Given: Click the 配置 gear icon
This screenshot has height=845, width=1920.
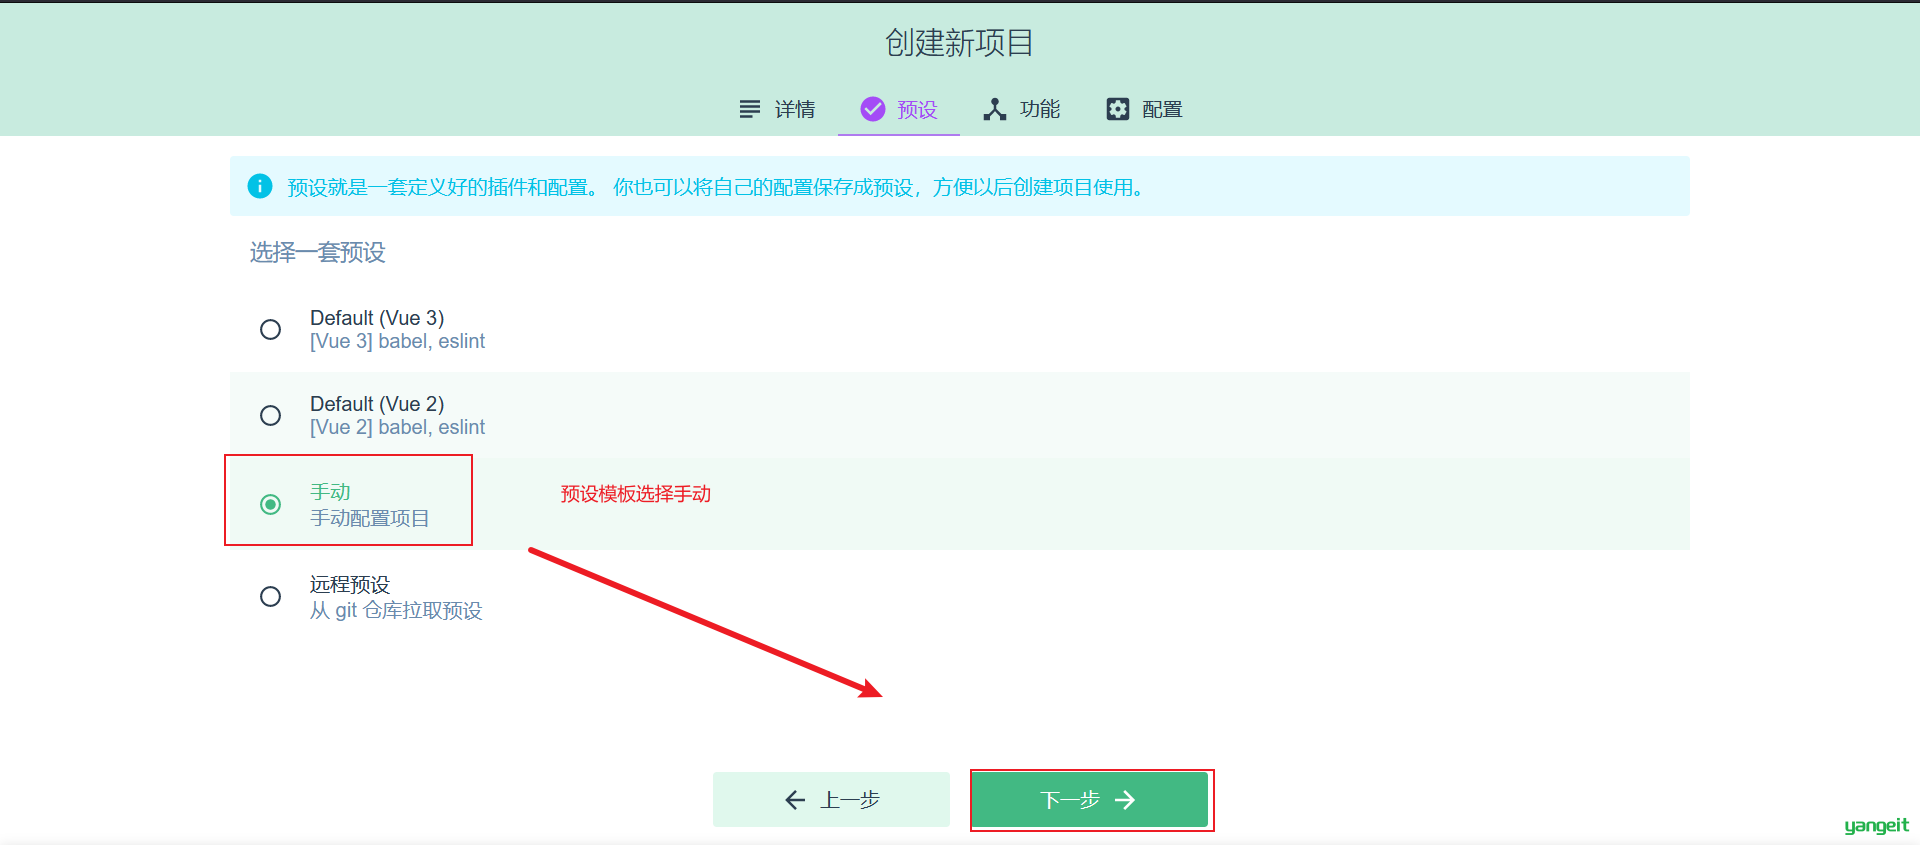Looking at the screenshot, I should [x=1117, y=109].
